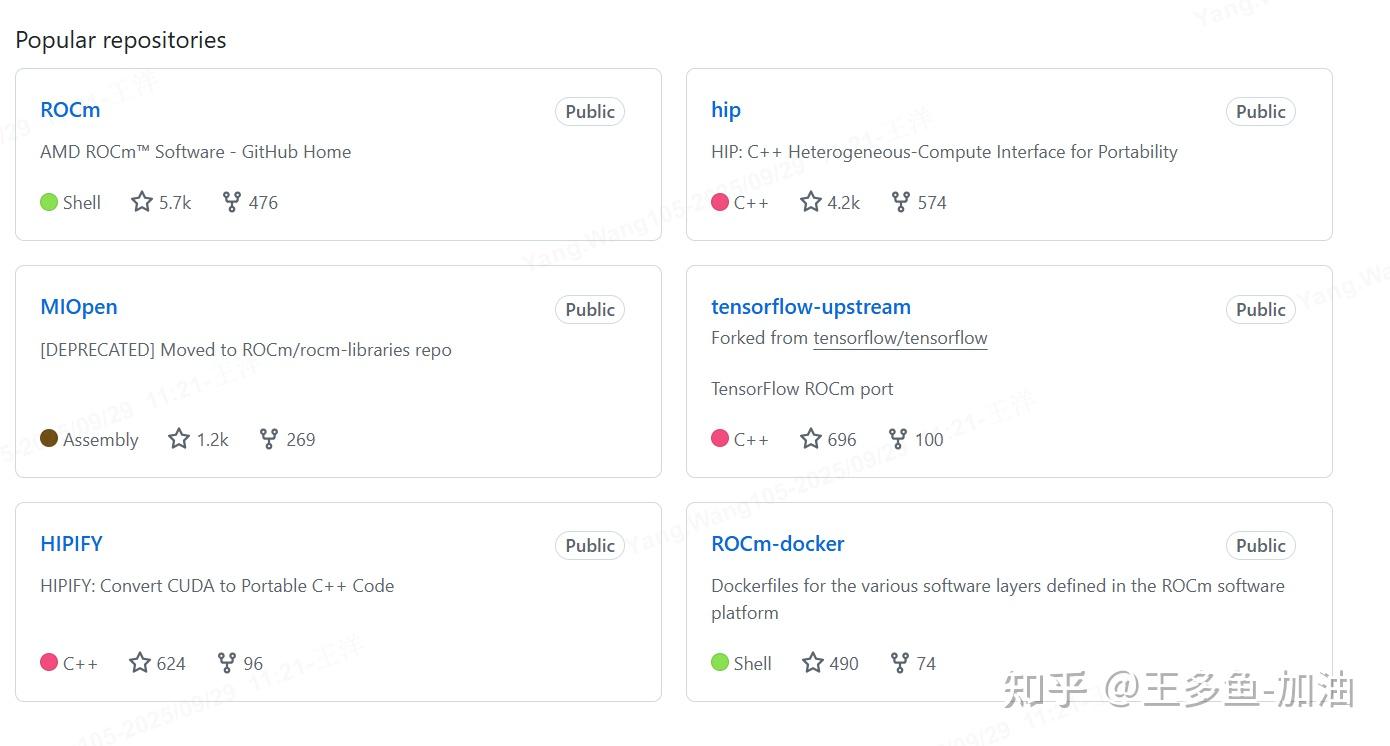
Task: Click the fork icon on tensorflow-upstream card
Action: tap(898, 439)
